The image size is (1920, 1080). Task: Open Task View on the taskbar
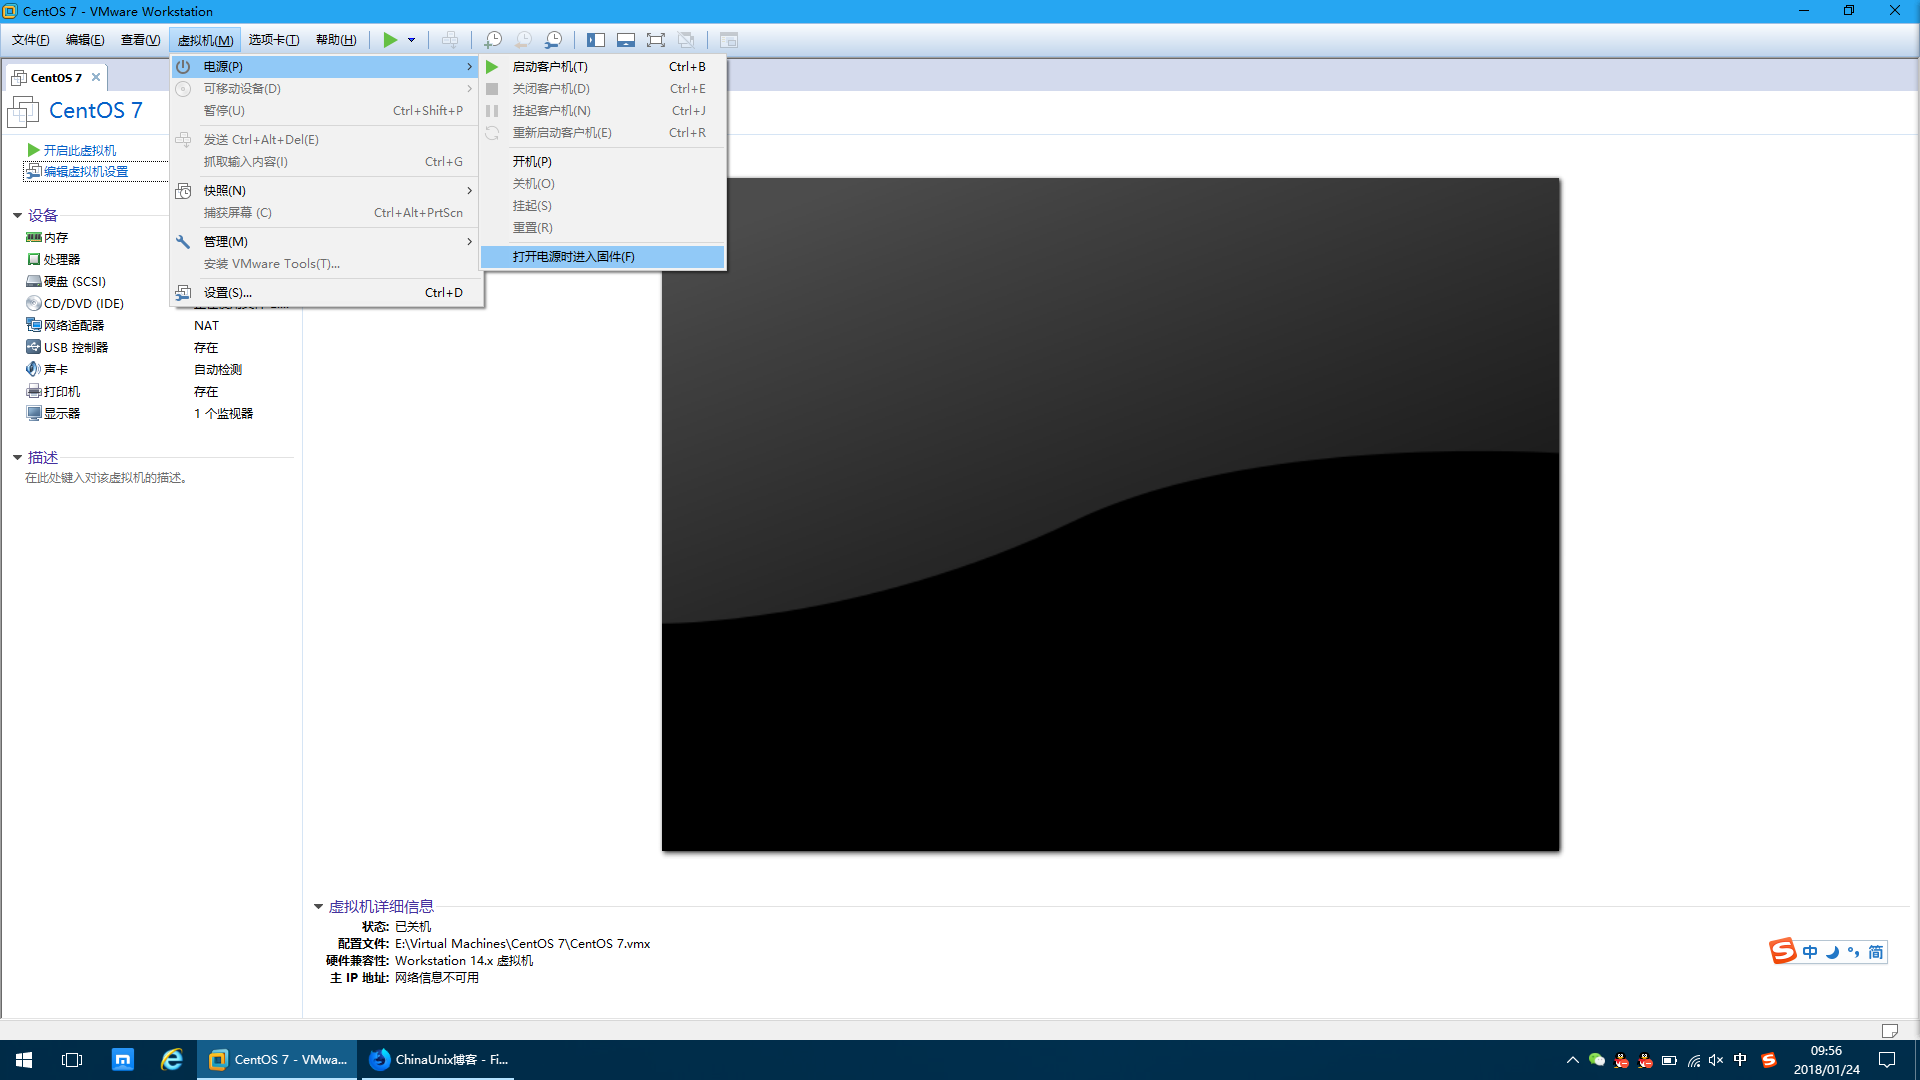(72, 1060)
